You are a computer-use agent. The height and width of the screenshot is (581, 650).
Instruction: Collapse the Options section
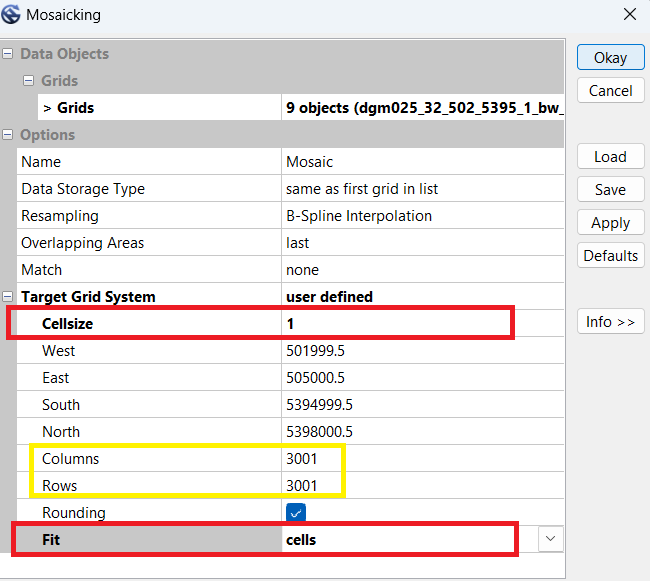[8, 135]
